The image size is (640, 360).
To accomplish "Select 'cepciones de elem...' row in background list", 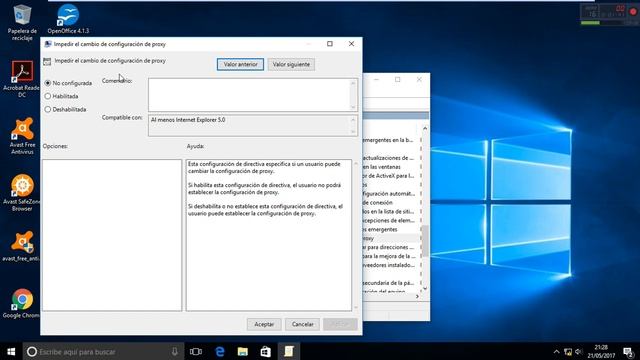I will tap(388, 220).
